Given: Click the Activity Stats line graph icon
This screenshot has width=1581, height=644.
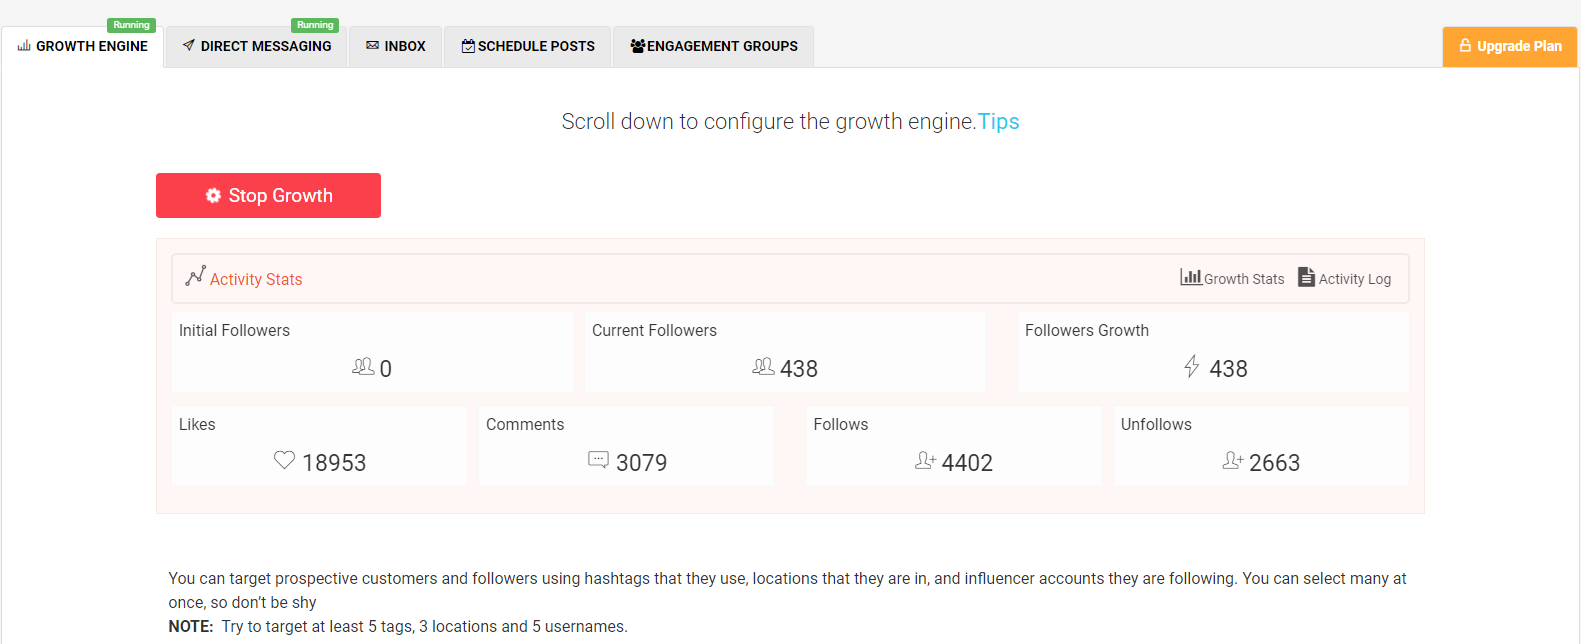Looking at the screenshot, I should click(x=195, y=275).
